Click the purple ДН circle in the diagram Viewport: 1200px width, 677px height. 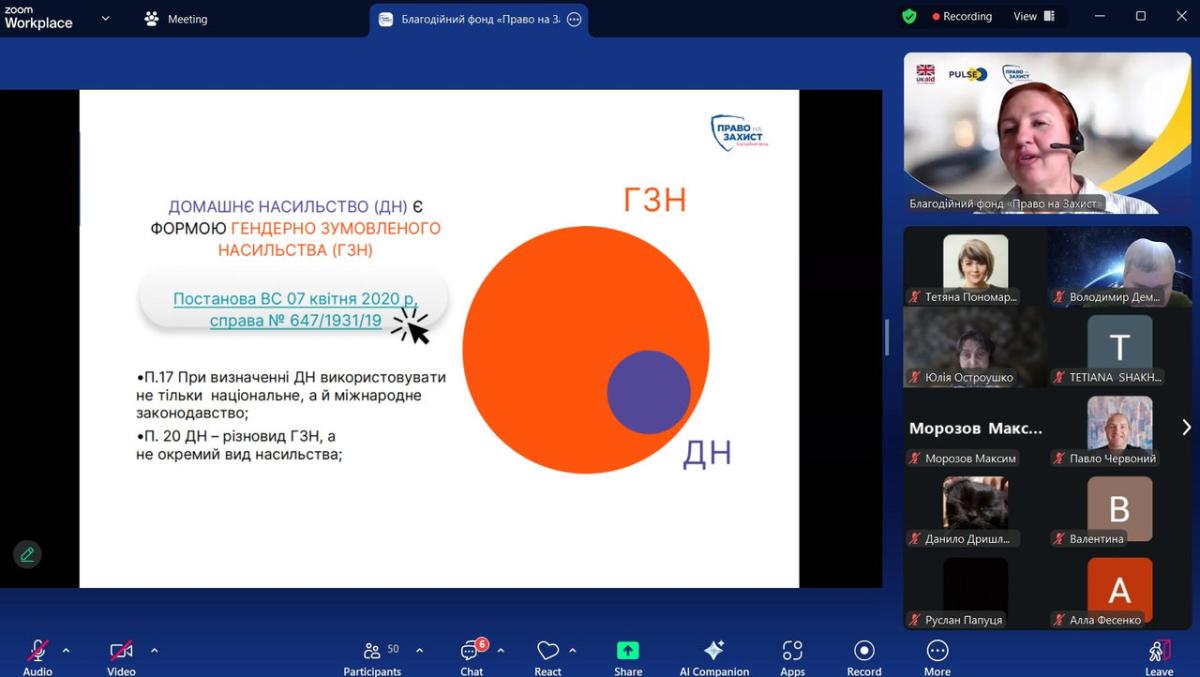pyautogui.click(x=649, y=392)
